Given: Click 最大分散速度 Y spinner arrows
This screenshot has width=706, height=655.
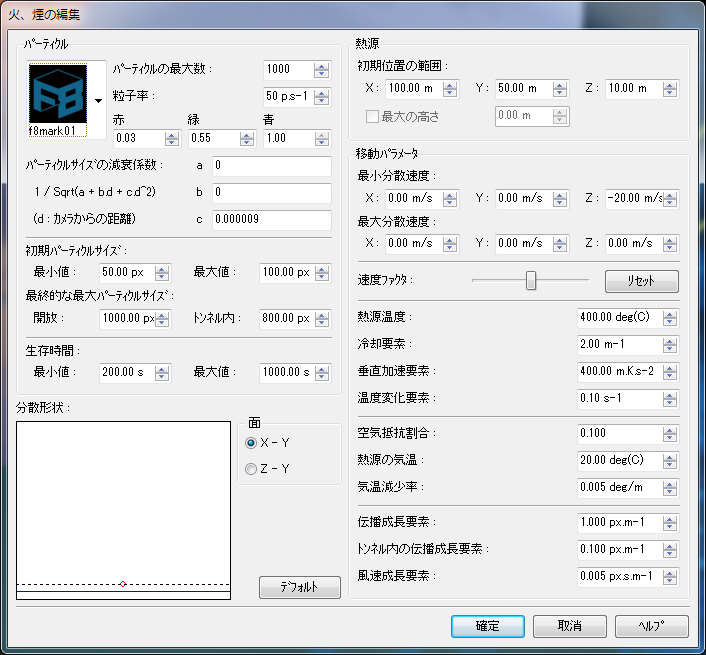Looking at the screenshot, I should (560, 244).
